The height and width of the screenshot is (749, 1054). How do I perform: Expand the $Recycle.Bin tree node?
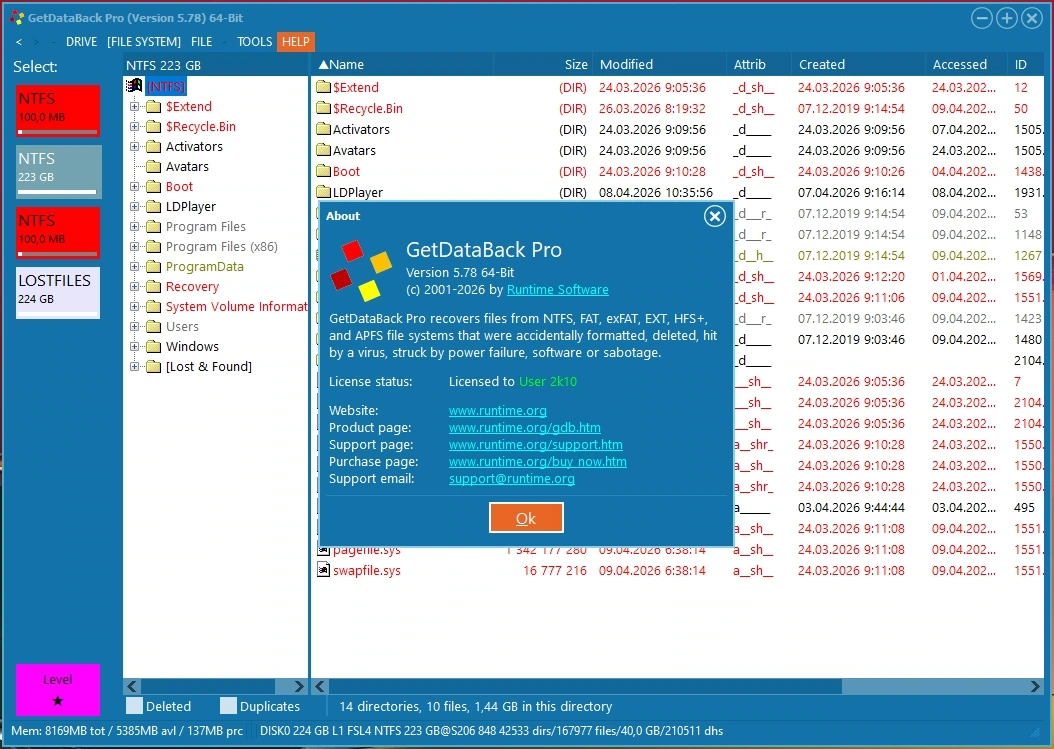tap(134, 126)
